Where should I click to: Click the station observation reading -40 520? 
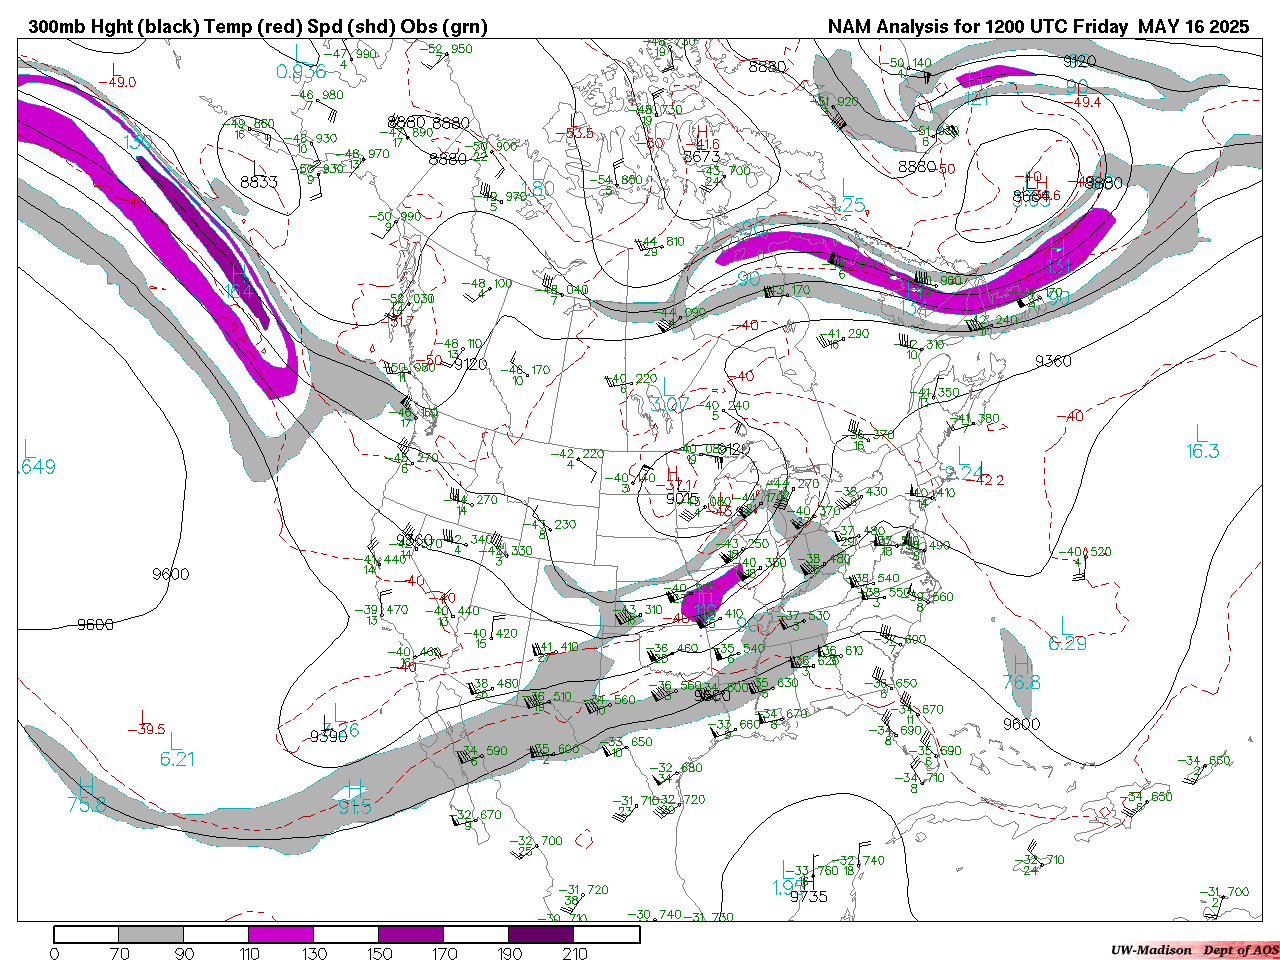tap(1085, 552)
